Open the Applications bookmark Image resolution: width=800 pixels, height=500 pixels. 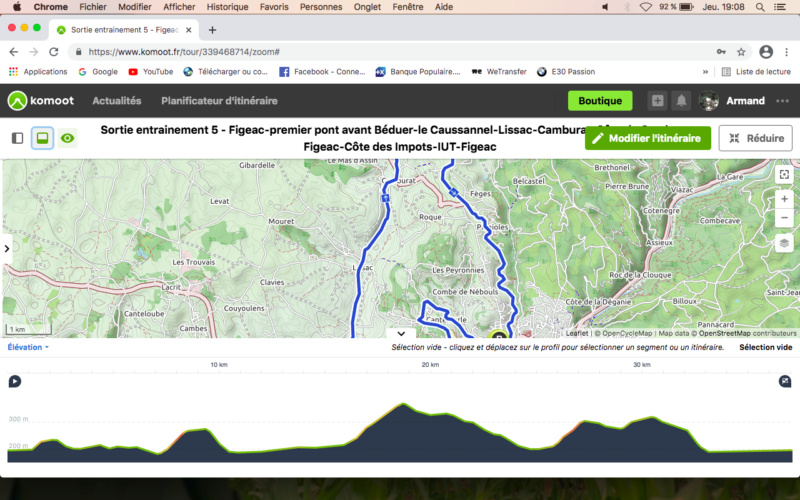(x=38, y=72)
